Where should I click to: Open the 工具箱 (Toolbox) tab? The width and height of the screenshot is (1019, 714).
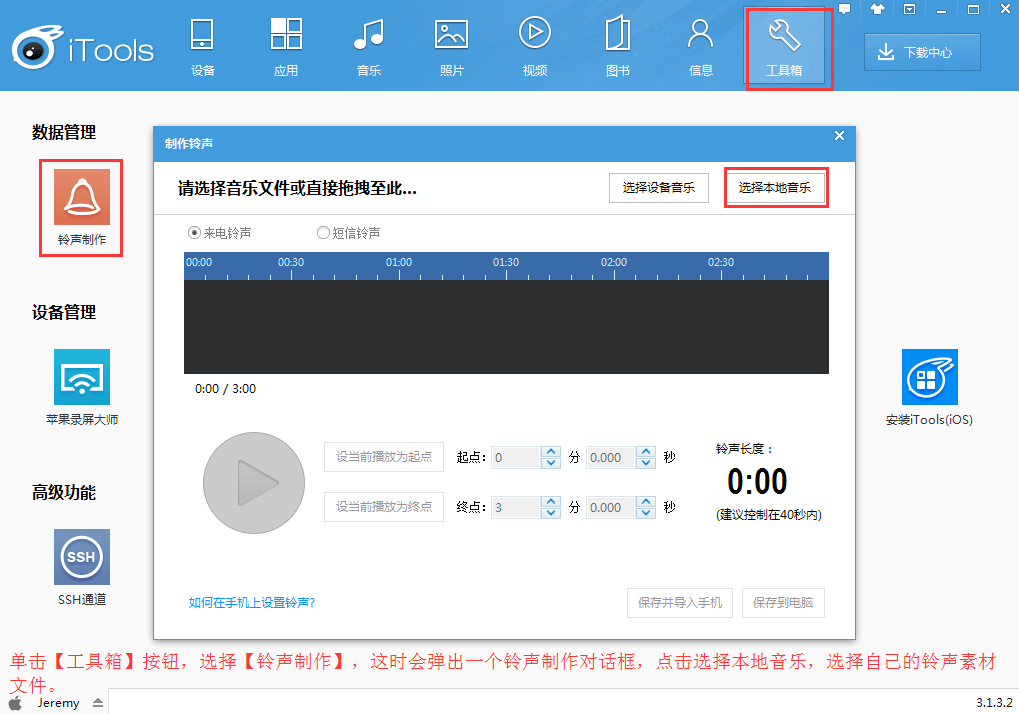pos(784,47)
